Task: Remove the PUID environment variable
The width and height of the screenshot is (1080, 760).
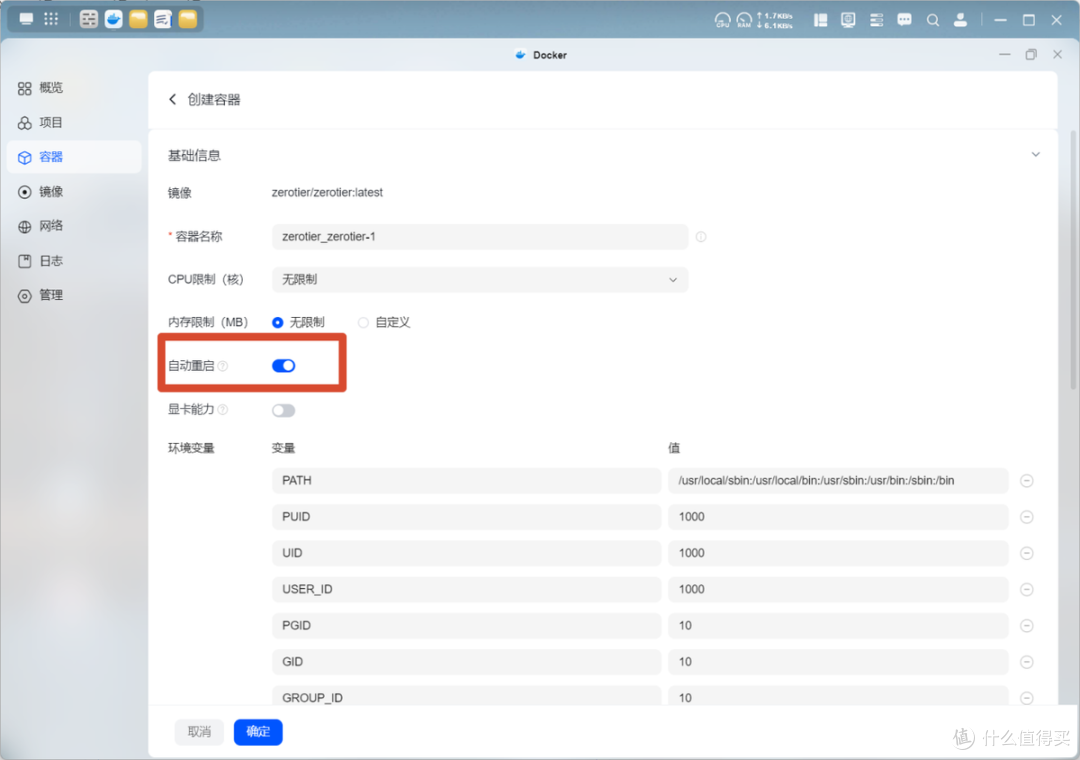Action: pyautogui.click(x=1026, y=517)
